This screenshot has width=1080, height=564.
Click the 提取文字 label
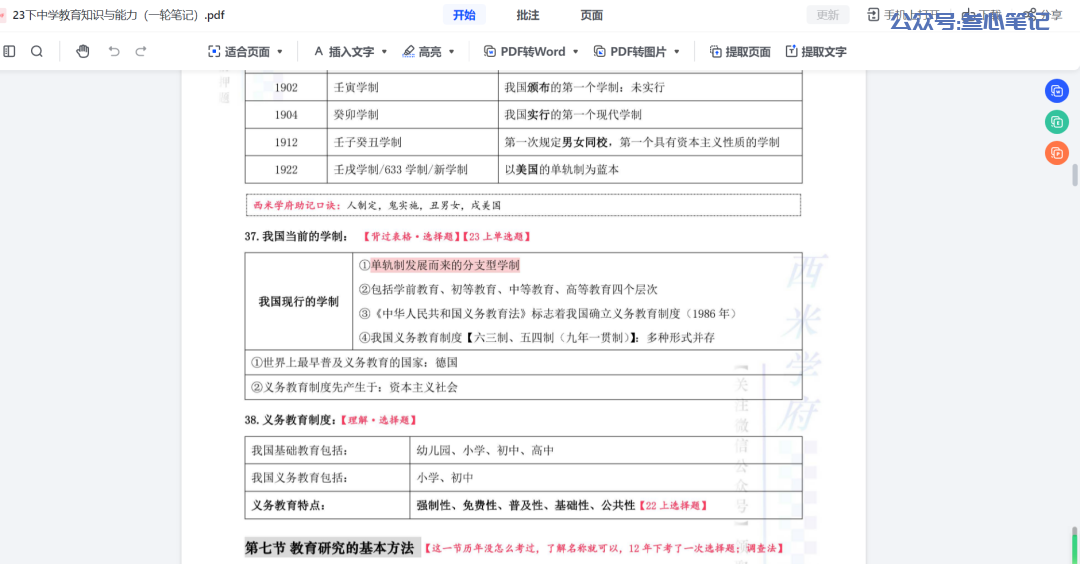(824, 52)
